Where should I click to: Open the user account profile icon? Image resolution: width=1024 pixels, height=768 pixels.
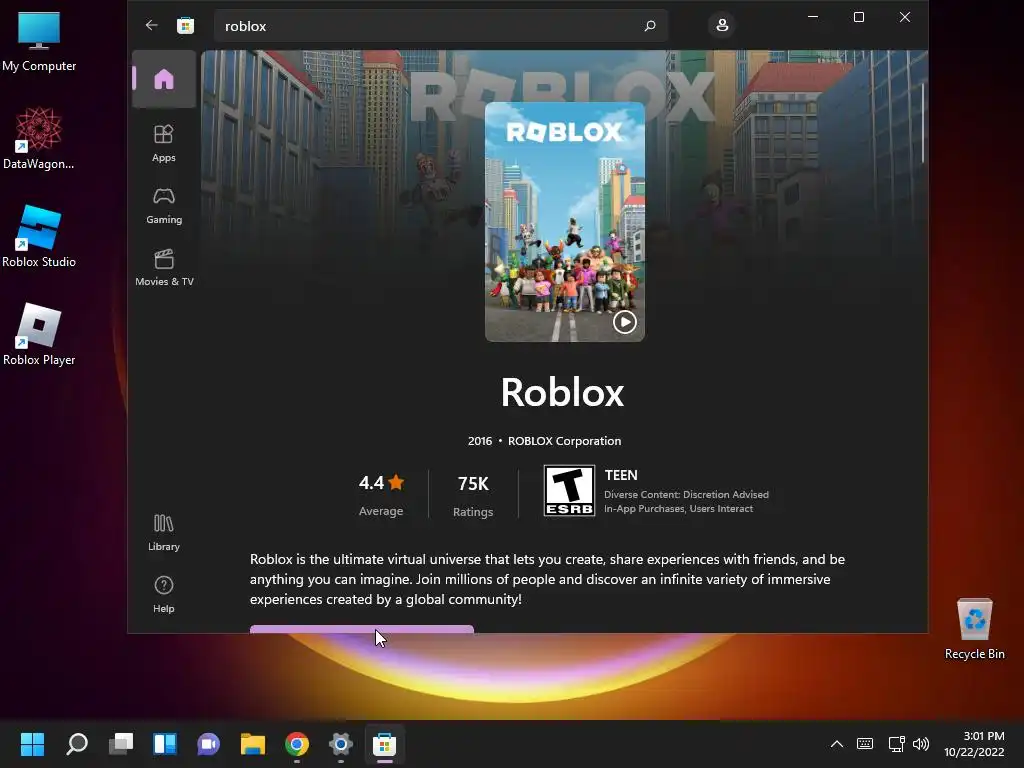pos(722,25)
